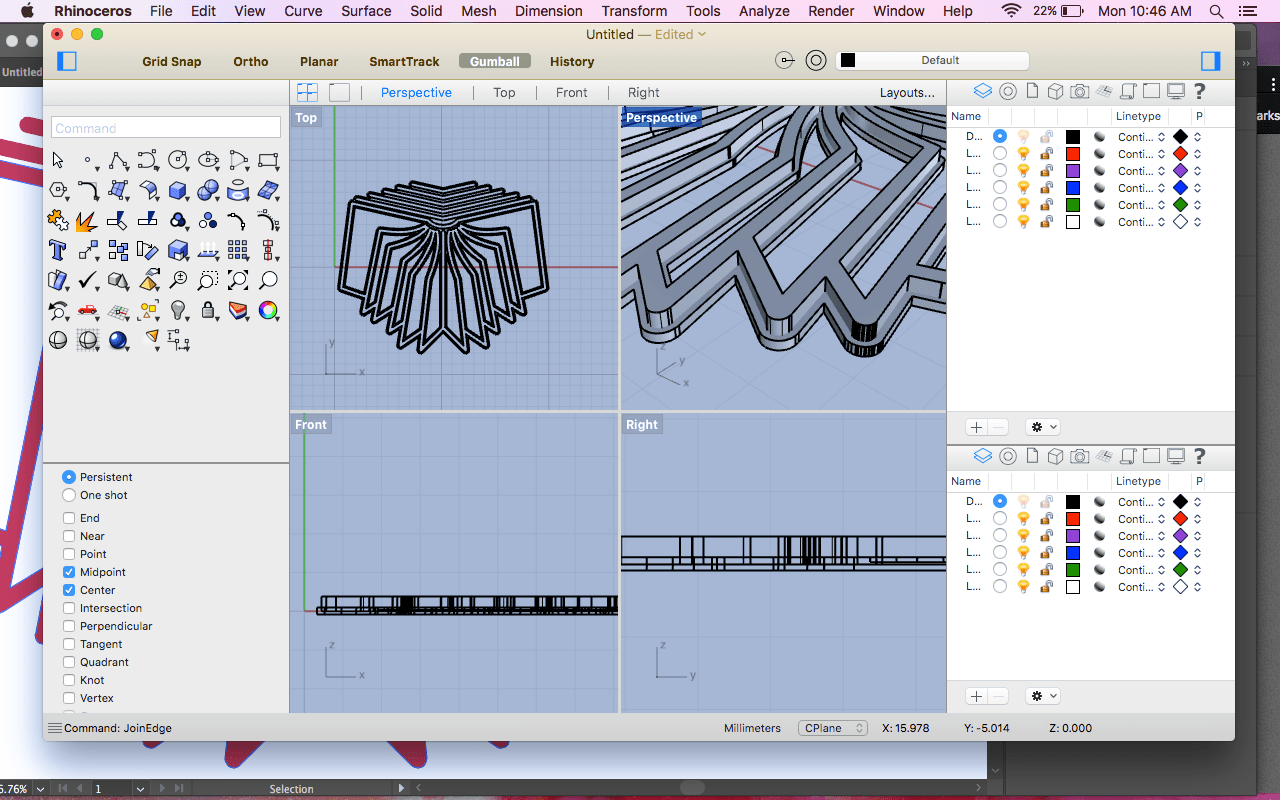Click the red layer color swatch in upper panel
This screenshot has width=1280, height=800.
[x=1073, y=154]
